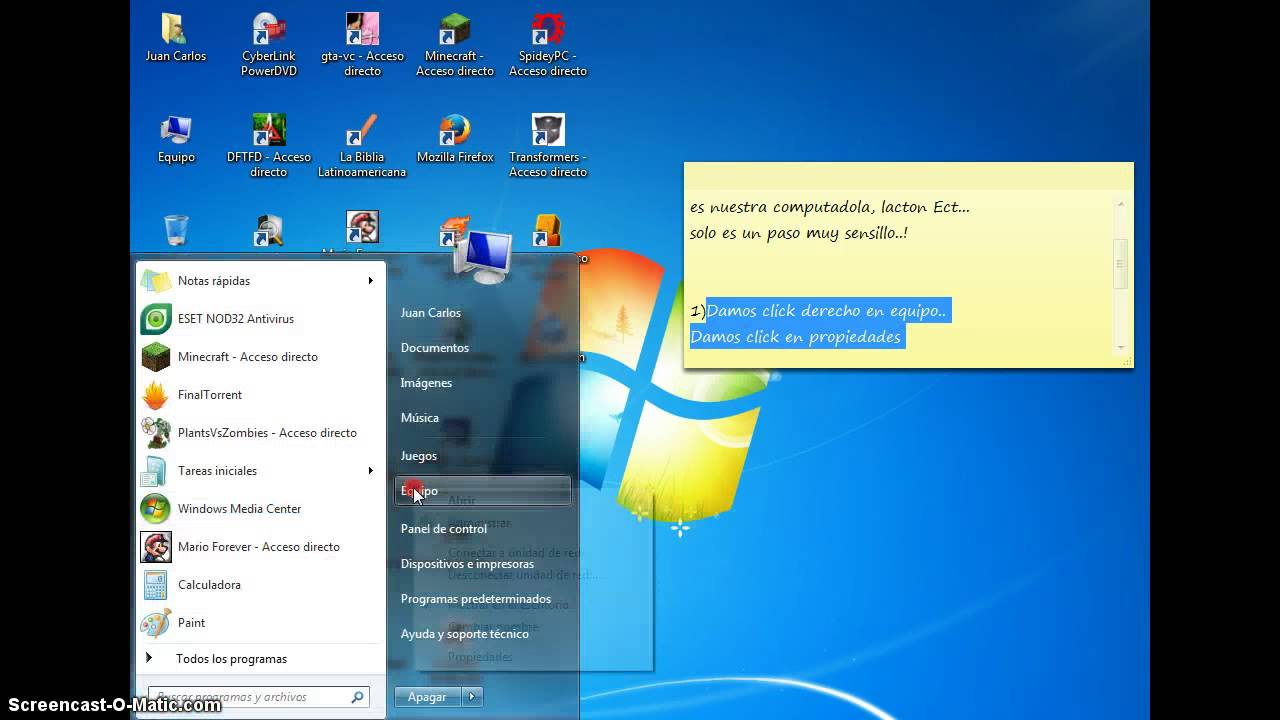The image size is (1280, 720).
Task: Click the sticky note scroll up arrow
Action: pos(1120,204)
